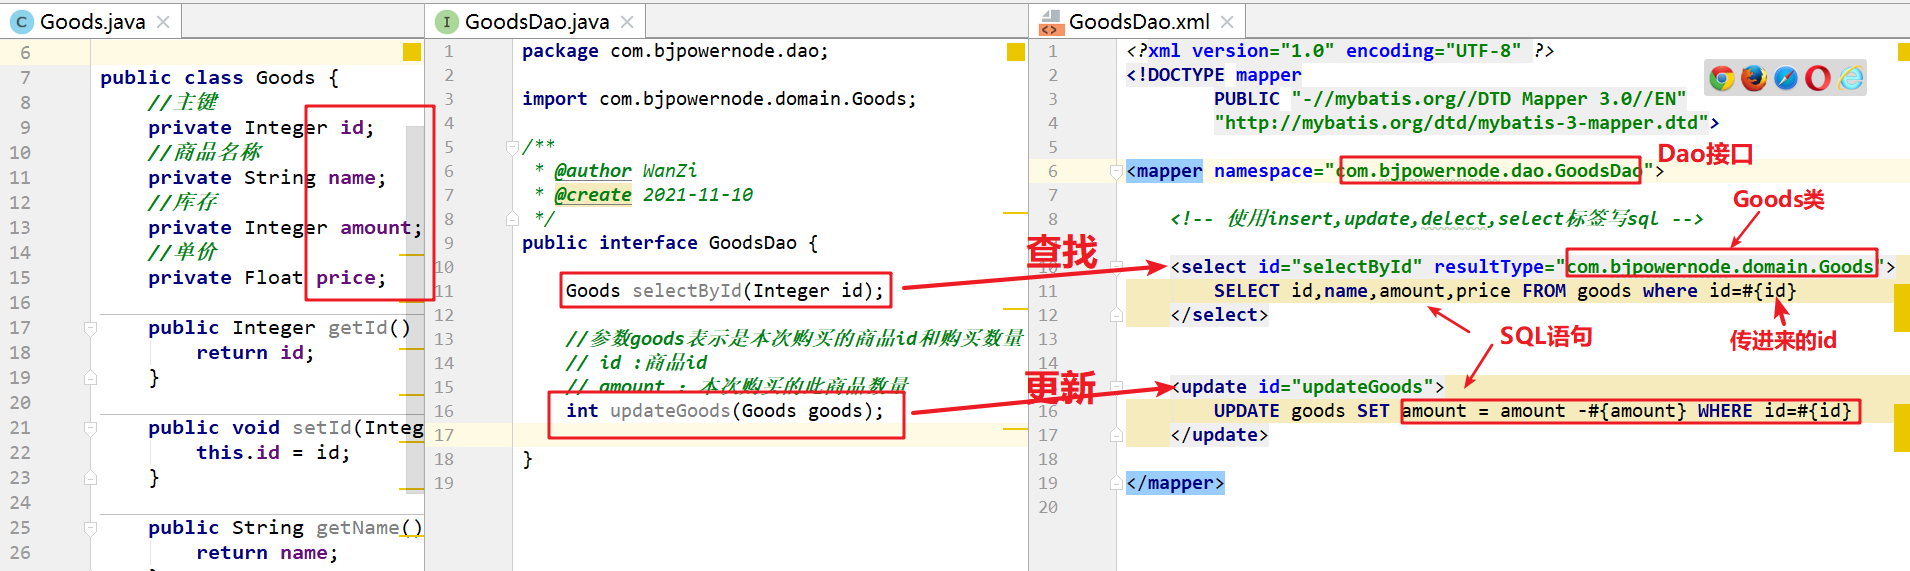Click line number 9 in the Goods.java gutter

point(25,128)
